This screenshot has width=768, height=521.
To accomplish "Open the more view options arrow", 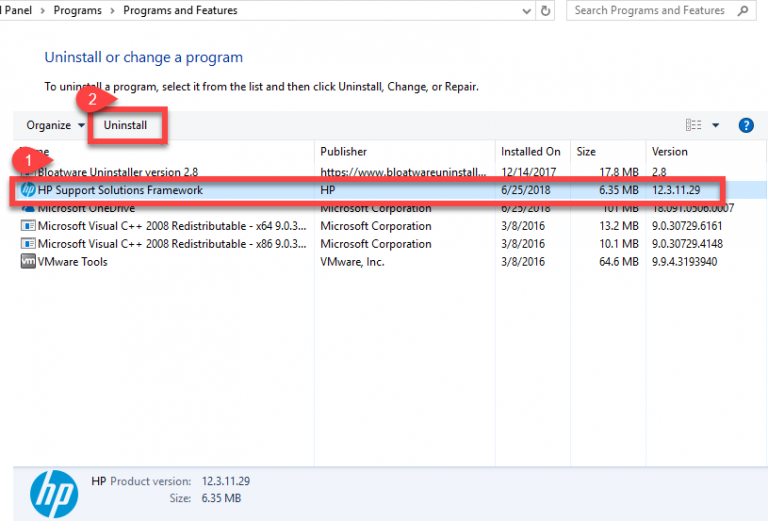I will pyautogui.click(x=716, y=125).
